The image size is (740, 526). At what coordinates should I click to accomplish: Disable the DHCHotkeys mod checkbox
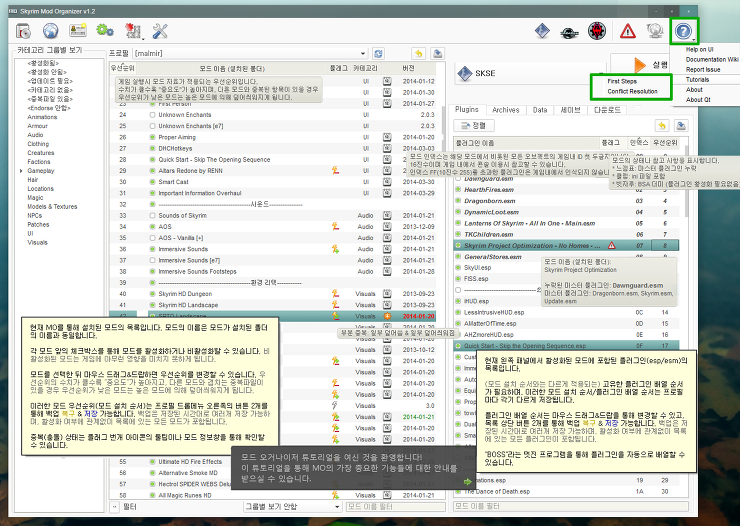click(152, 148)
